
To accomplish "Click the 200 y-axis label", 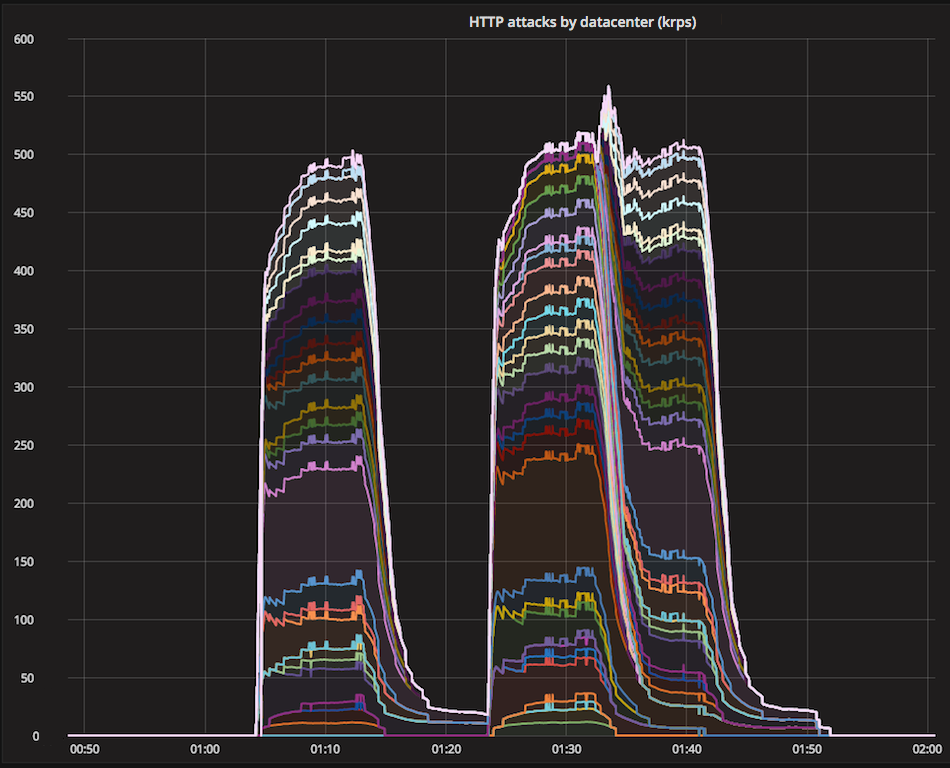I will (x=24, y=503).
